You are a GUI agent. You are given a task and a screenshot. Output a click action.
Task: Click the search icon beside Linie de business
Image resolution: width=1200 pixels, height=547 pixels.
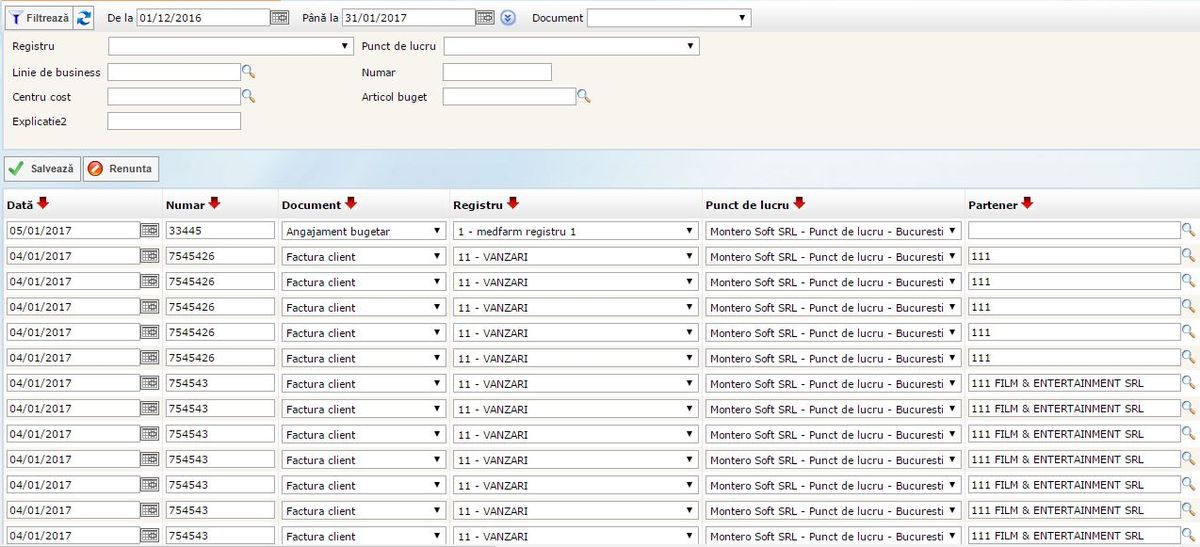[x=249, y=72]
